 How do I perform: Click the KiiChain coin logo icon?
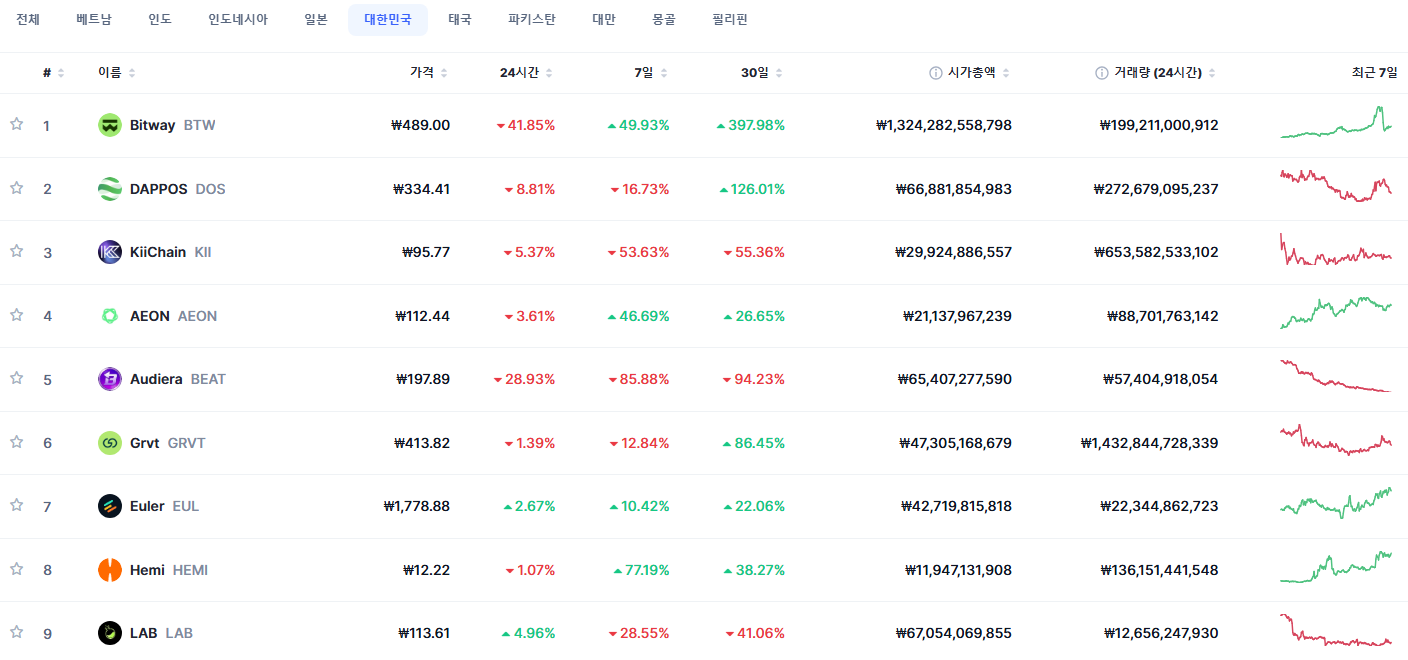(x=110, y=252)
